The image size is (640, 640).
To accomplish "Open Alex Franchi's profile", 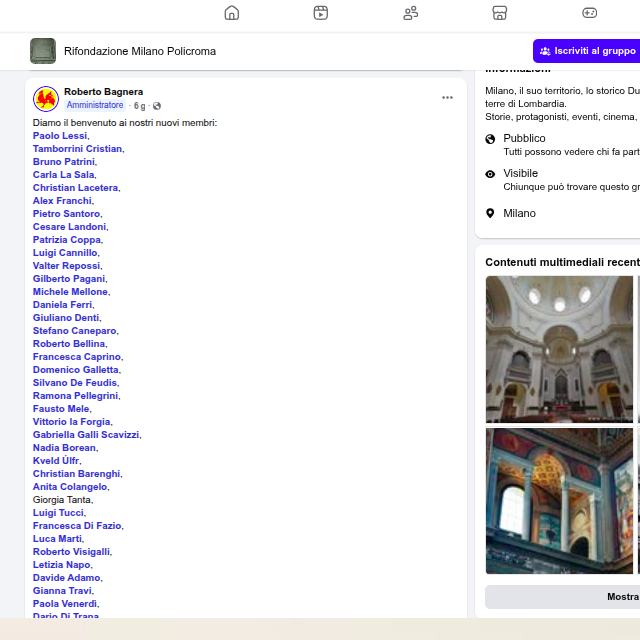I will (x=62, y=201).
